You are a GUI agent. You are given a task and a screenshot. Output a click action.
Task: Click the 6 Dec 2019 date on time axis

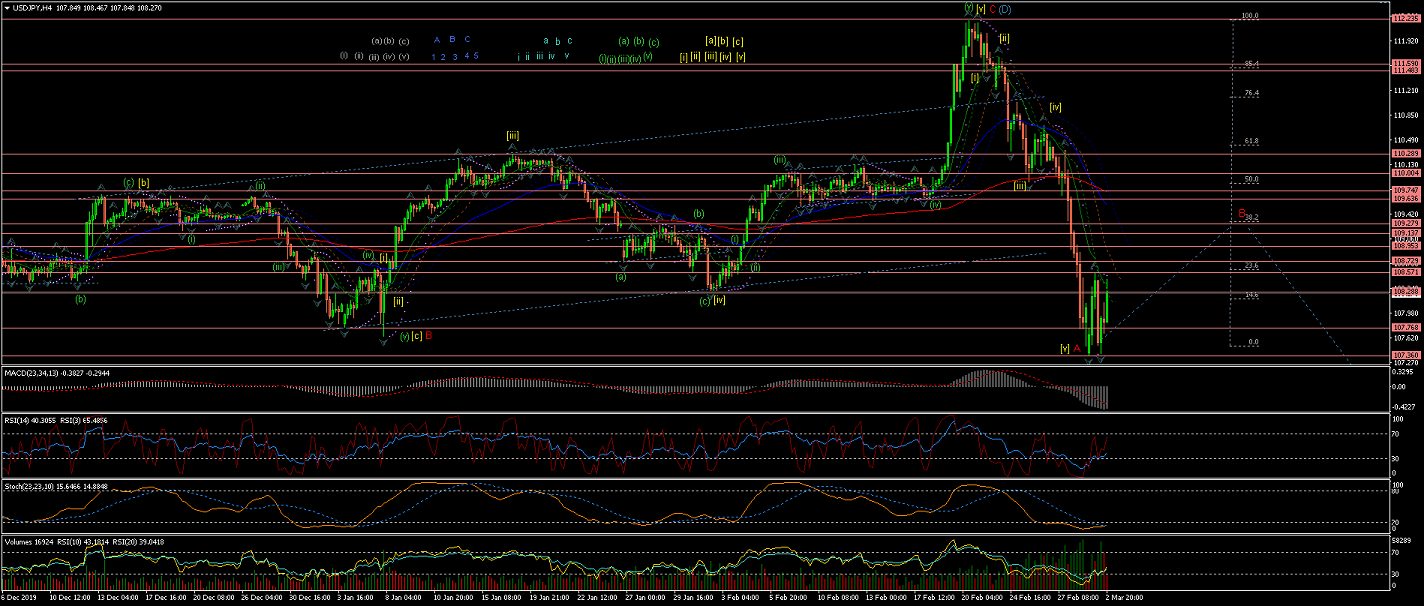pyautogui.click(x=18, y=598)
